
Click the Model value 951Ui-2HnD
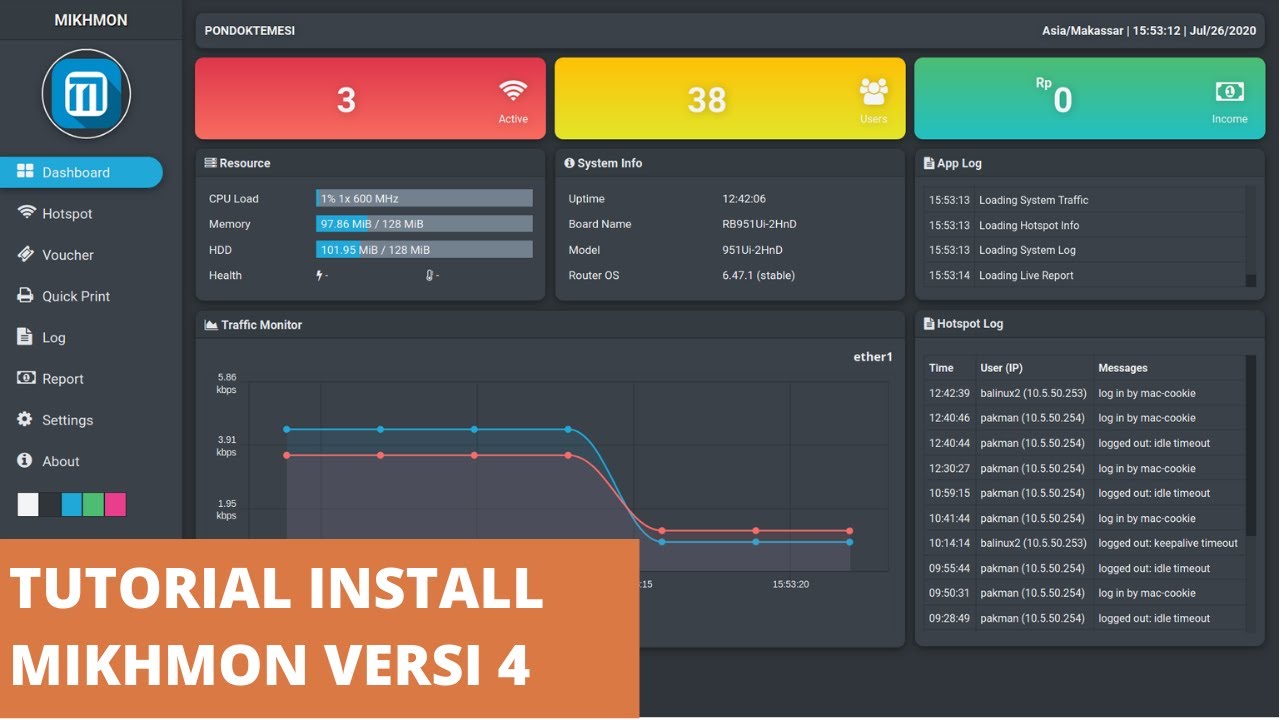point(752,250)
